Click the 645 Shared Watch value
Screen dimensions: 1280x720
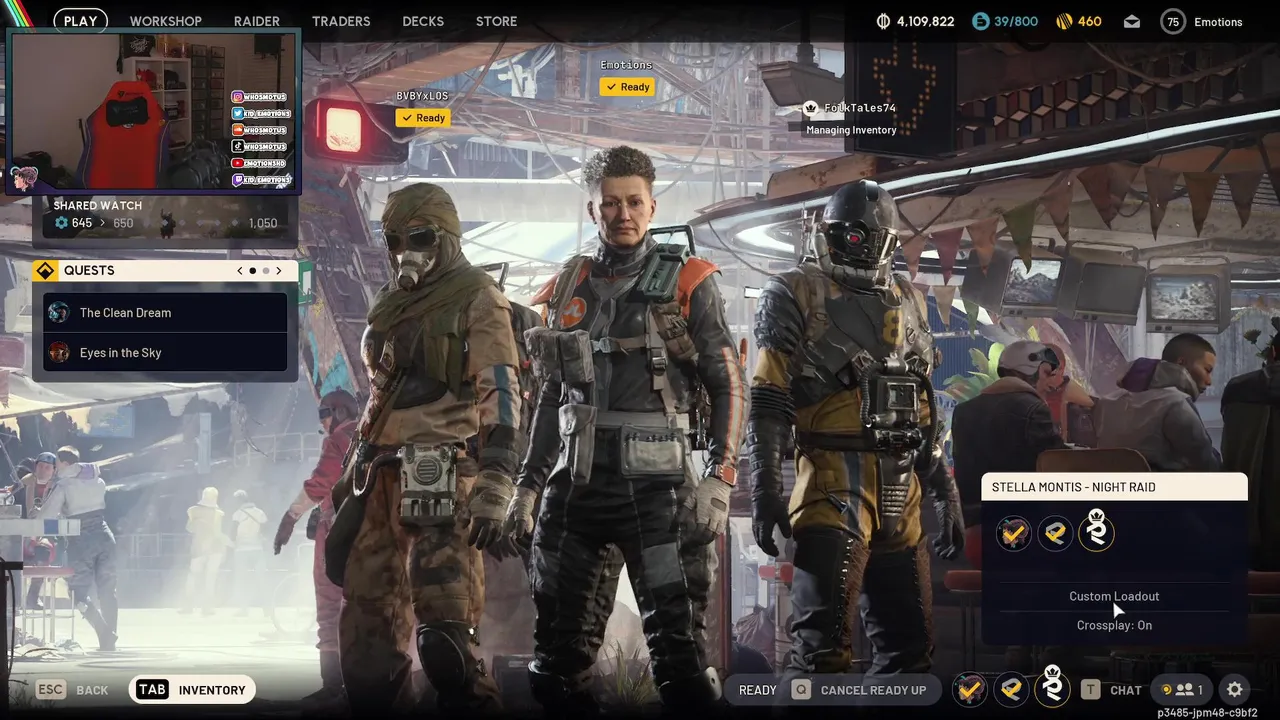point(82,223)
